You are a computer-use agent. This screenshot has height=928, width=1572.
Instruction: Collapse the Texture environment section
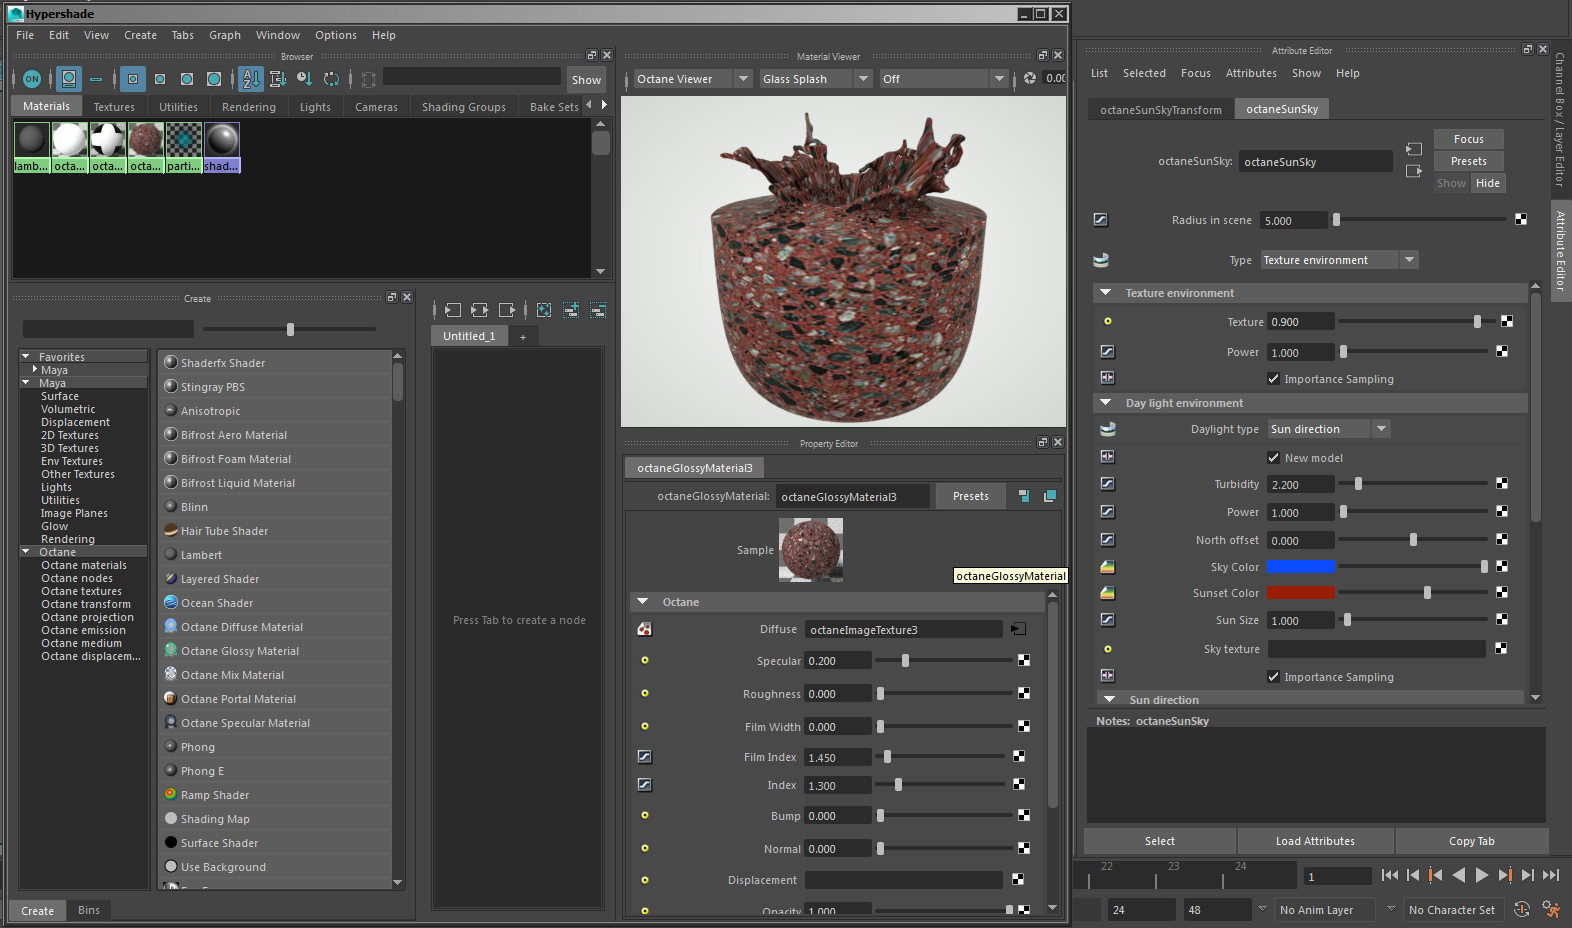pos(1105,293)
